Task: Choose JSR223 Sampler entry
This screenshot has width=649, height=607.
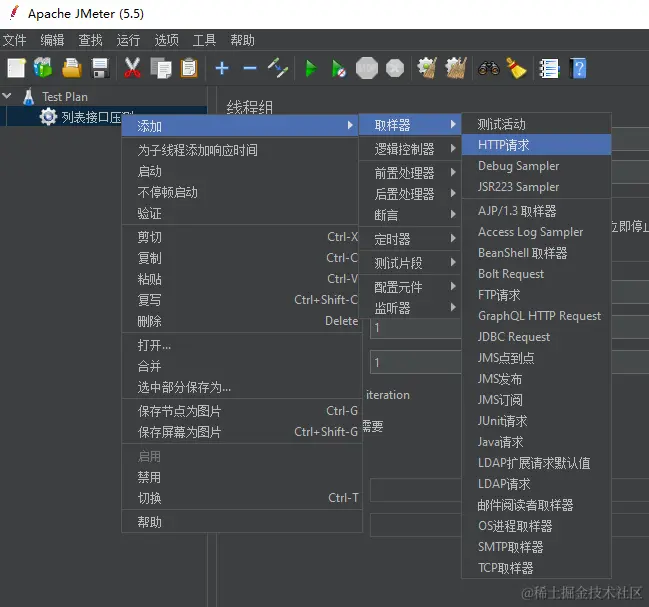Action: pyautogui.click(x=536, y=187)
